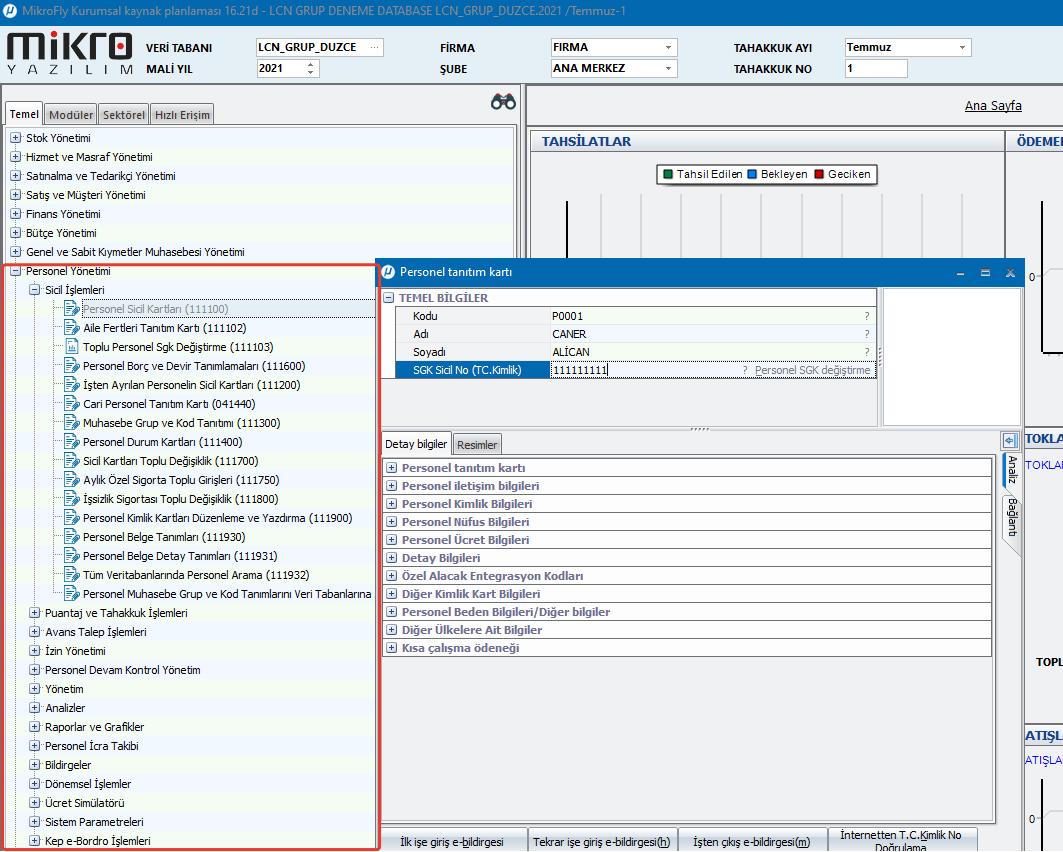Image resolution: width=1063 pixels, height=852 pixels.
Task: Open the FİRMA dropdown list
Action: (668, 48)
